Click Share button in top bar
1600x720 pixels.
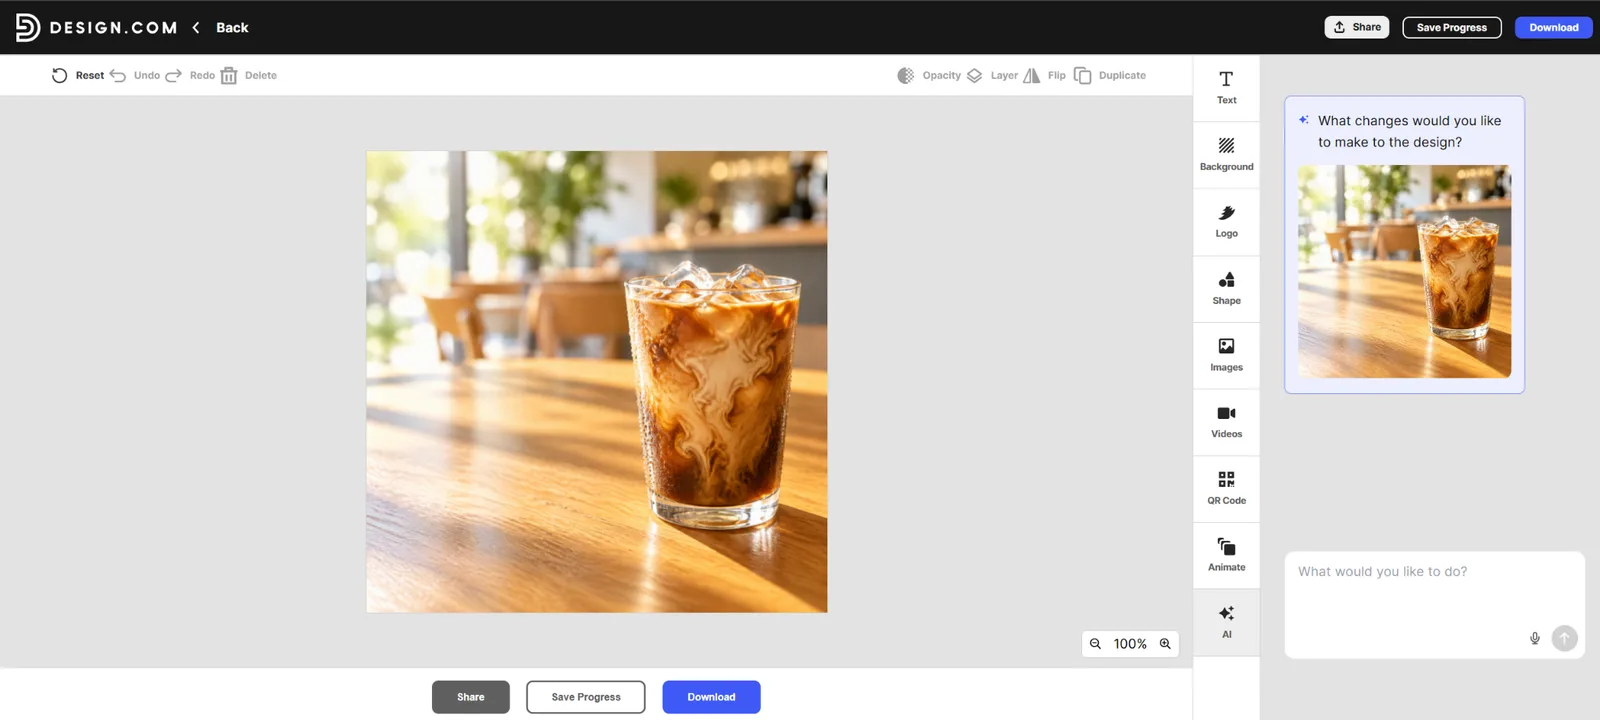pyautogui.click(x=1357, y=27)
